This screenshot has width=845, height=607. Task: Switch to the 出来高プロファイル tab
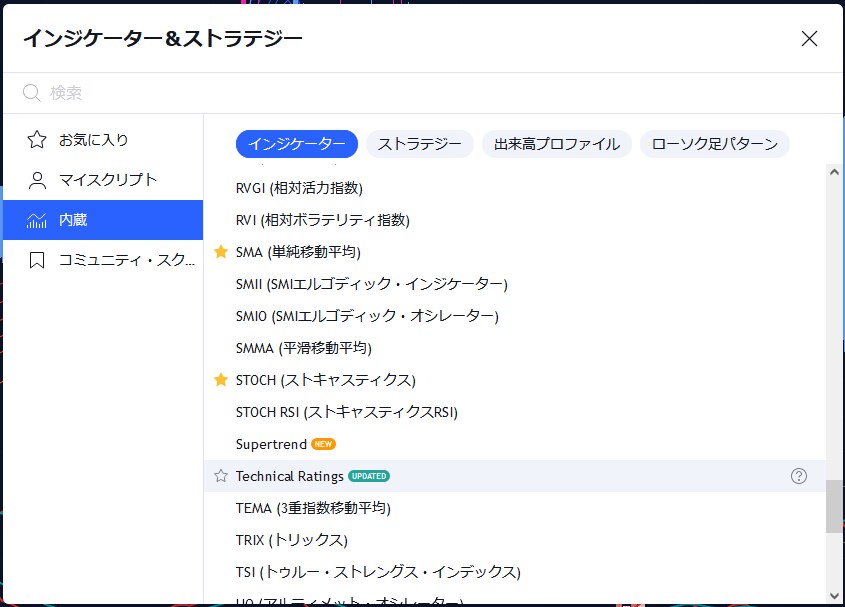coord(557,144)
